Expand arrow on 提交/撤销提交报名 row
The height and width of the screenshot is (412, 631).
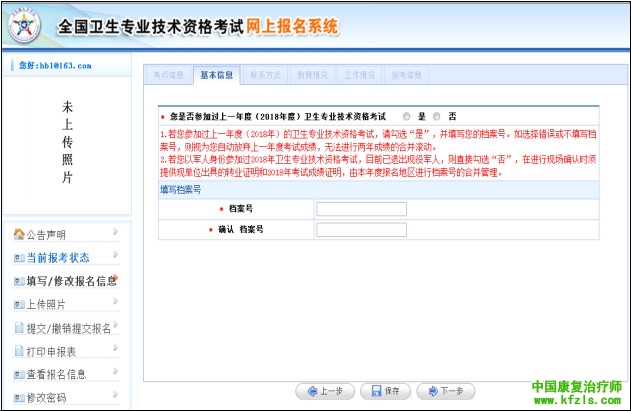[115, 324]
